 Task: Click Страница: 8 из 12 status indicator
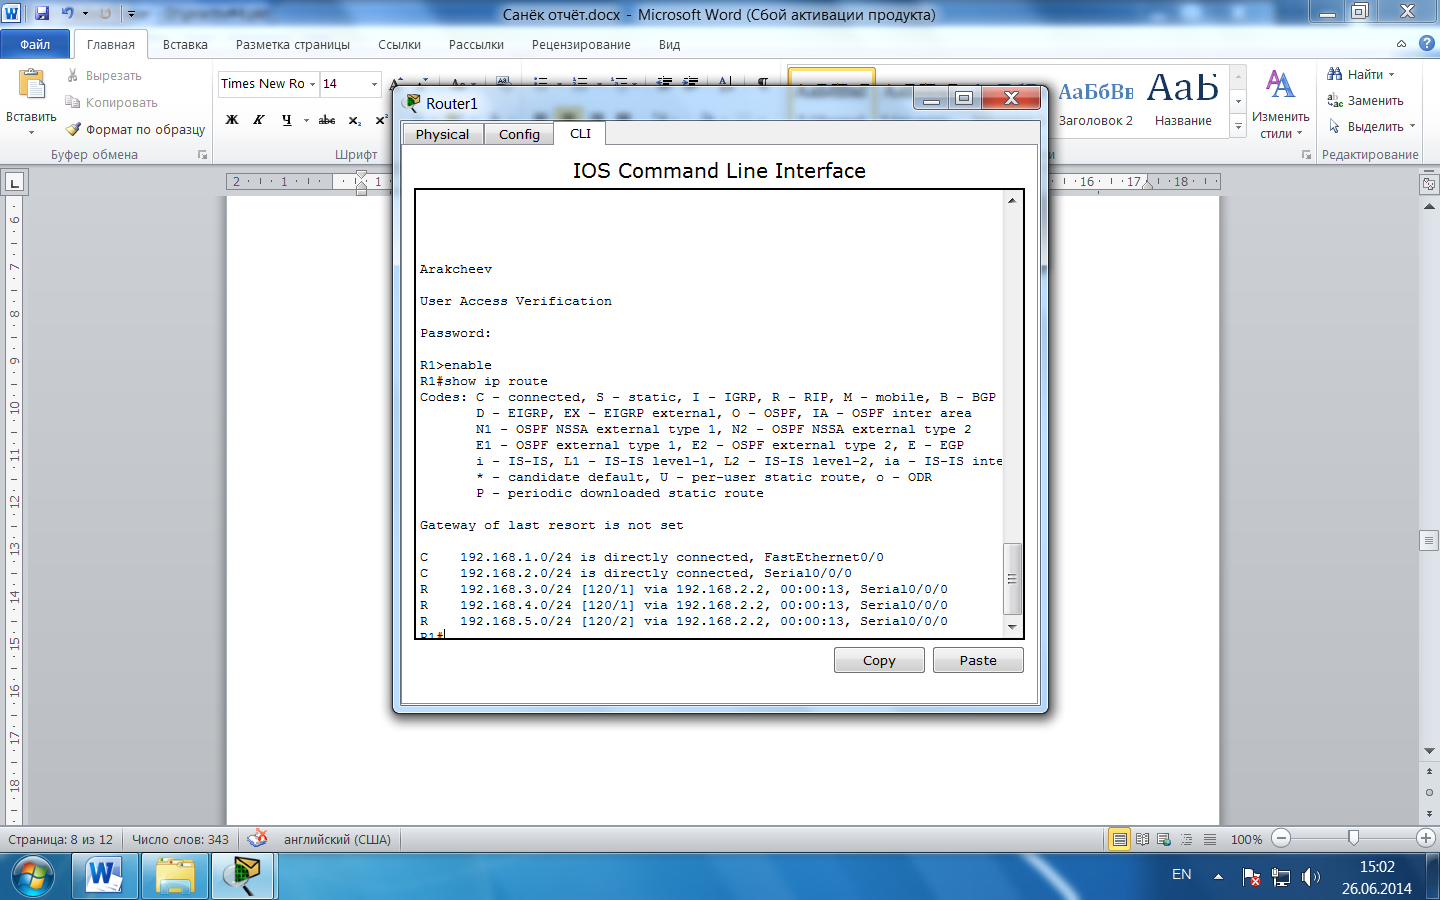61,839
